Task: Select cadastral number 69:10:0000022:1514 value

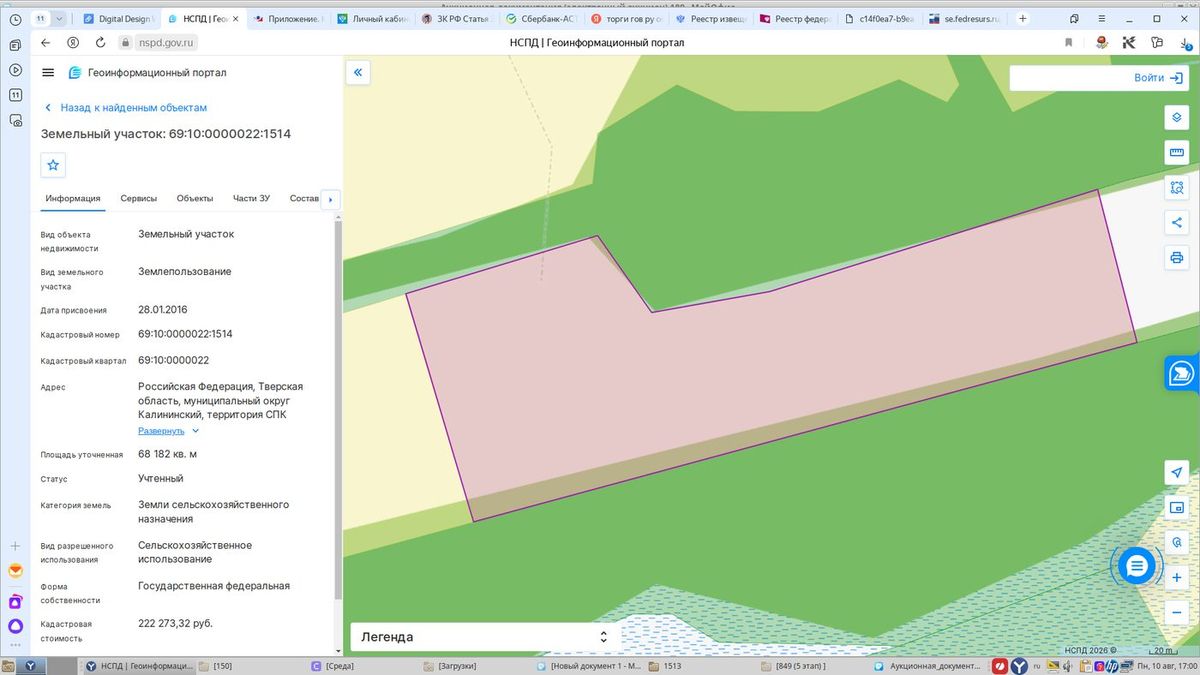Action: [185, 334]
